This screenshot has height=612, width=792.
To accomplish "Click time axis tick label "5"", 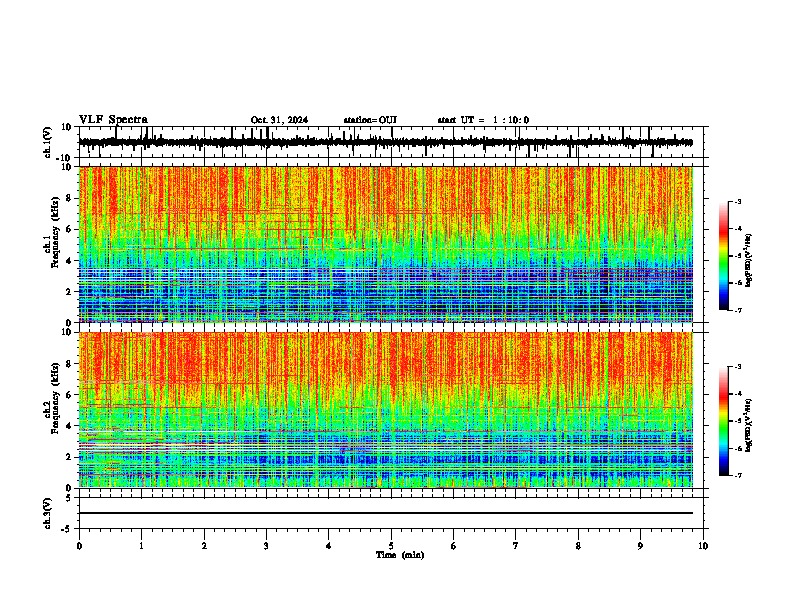I will coord(391,546).
